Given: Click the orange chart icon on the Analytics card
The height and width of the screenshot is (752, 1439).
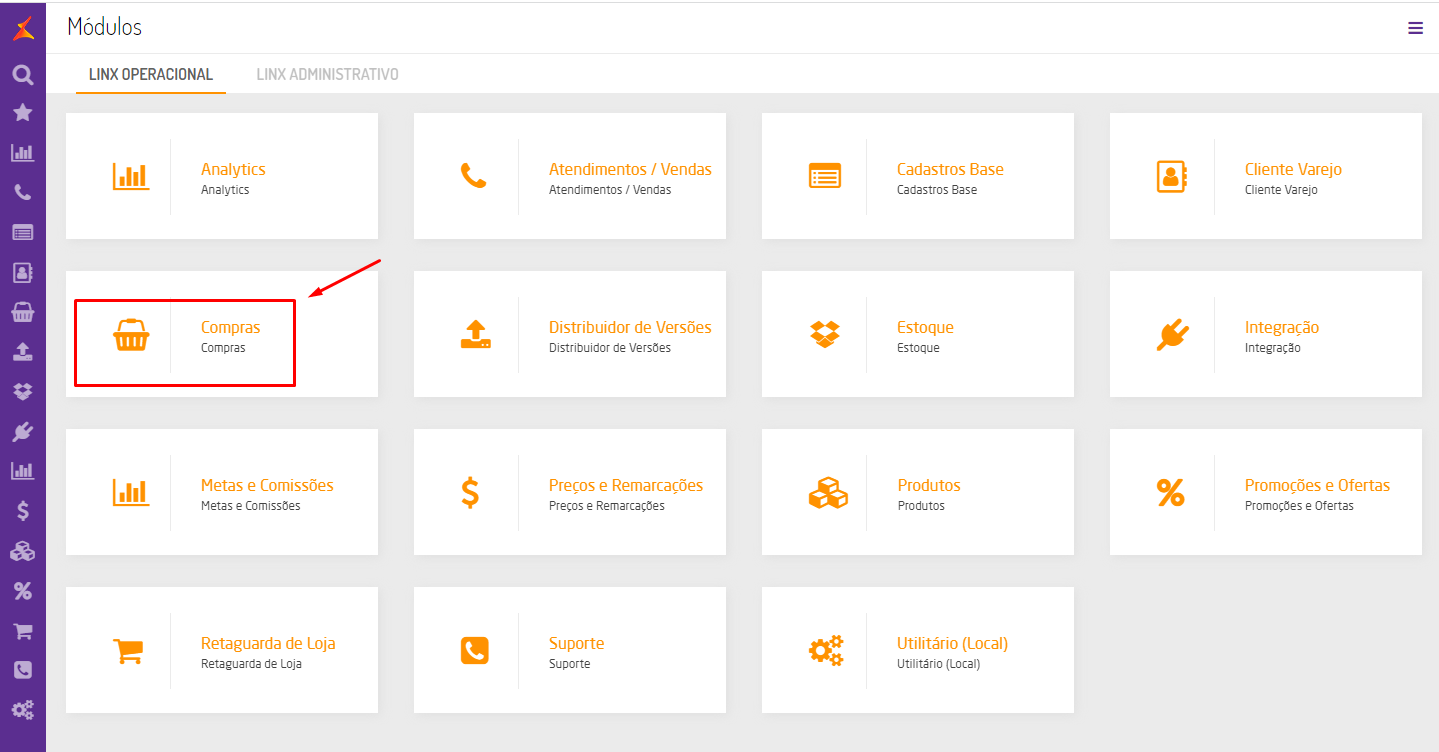Looking at the screenshot, I should [x=130, y=176].
